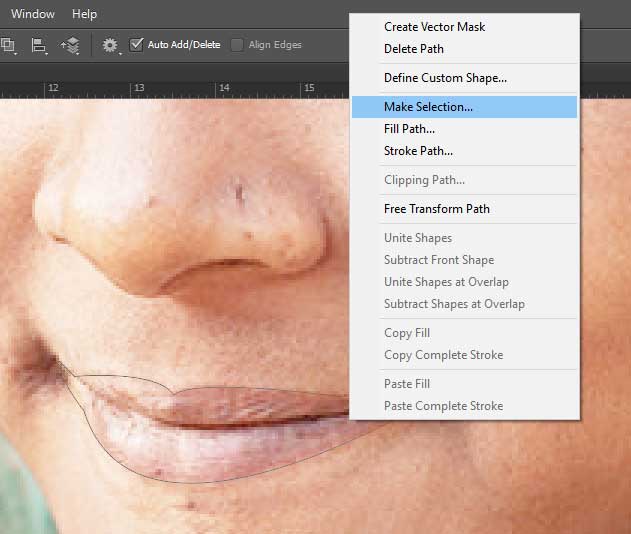Click the Subtract Front Shape entry

(x=464, y=260)
